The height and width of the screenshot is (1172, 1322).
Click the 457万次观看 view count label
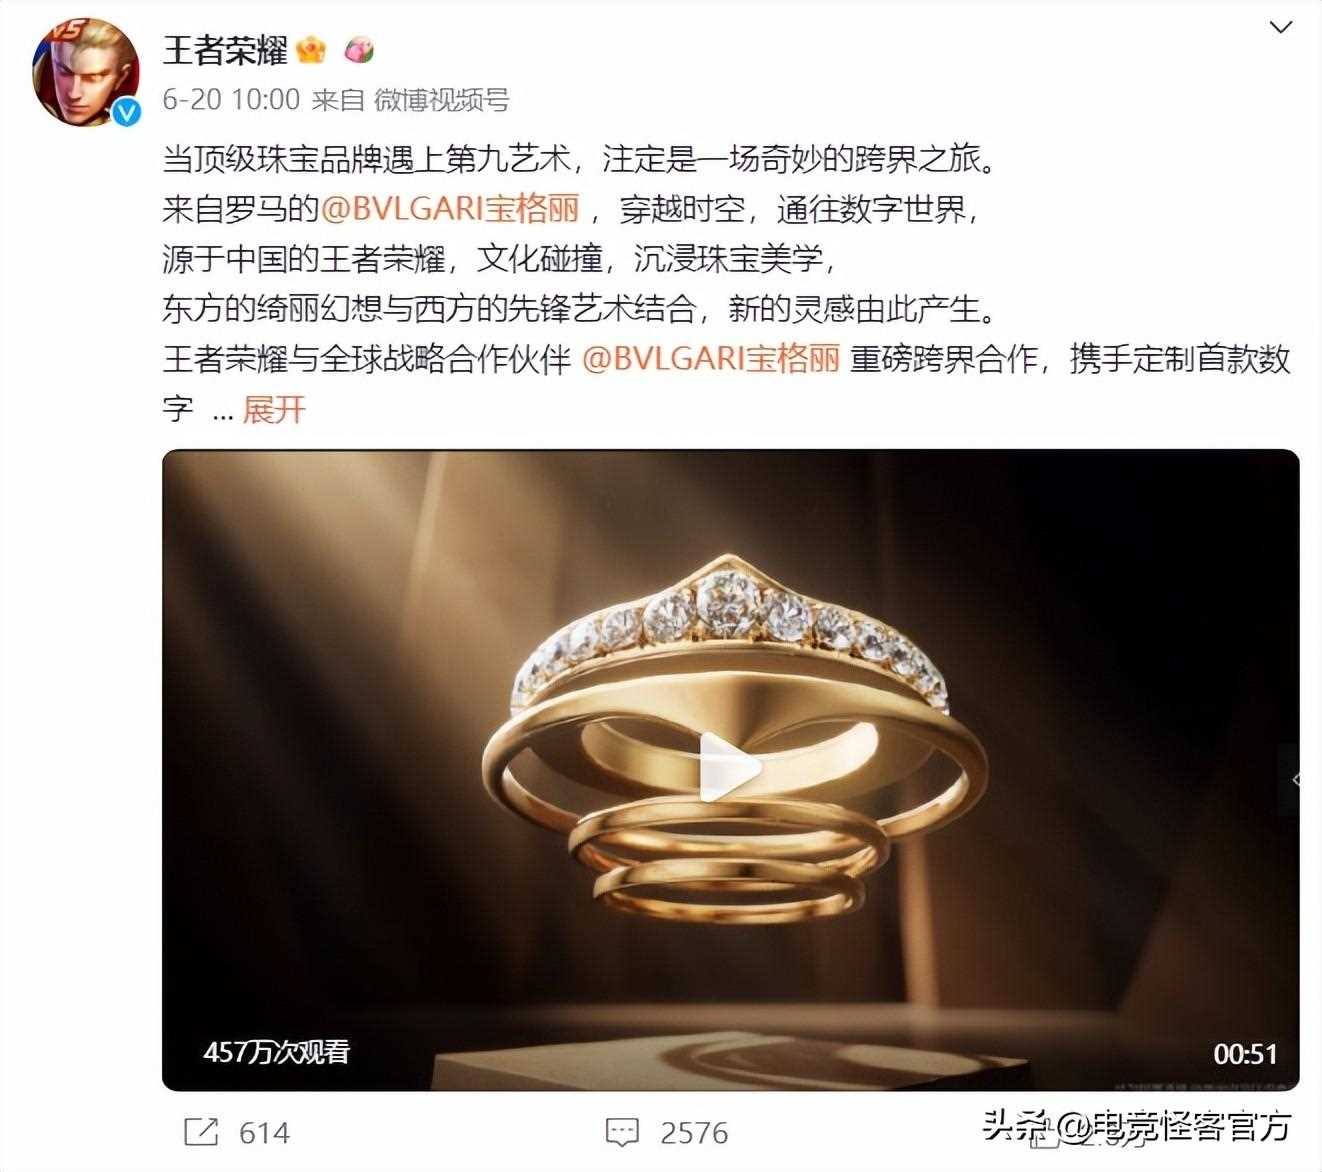tap(276, 1052)
